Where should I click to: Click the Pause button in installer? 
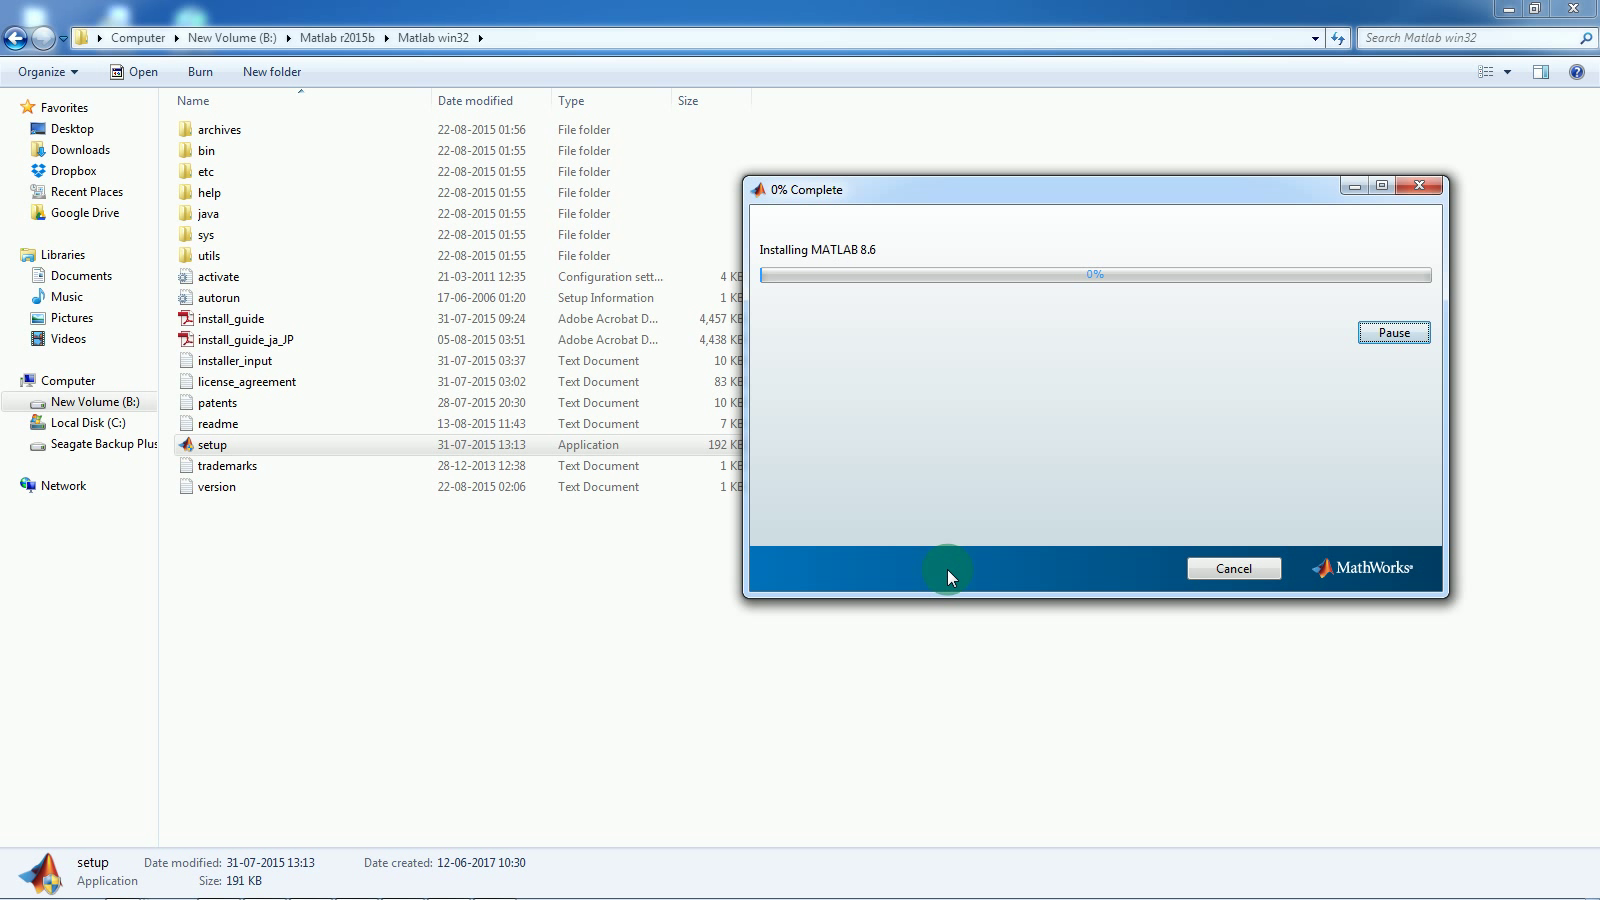coord(1394,333)
